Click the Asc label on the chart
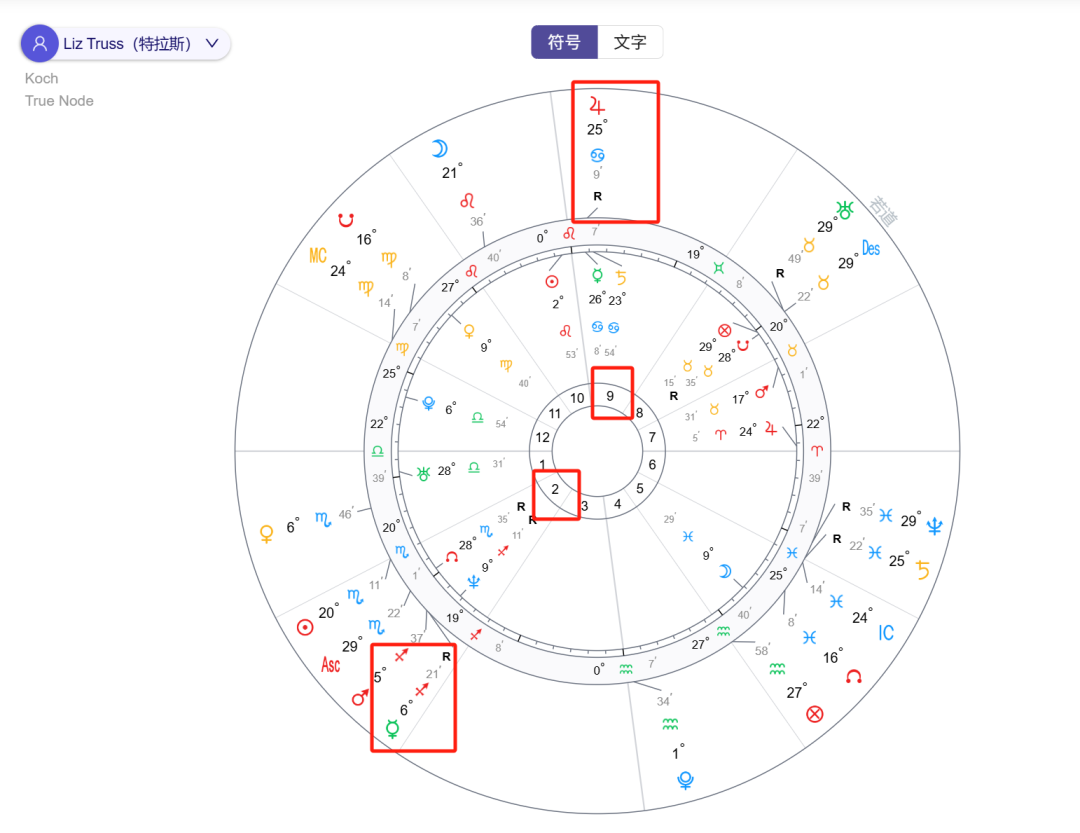 (x=331, y=664)
